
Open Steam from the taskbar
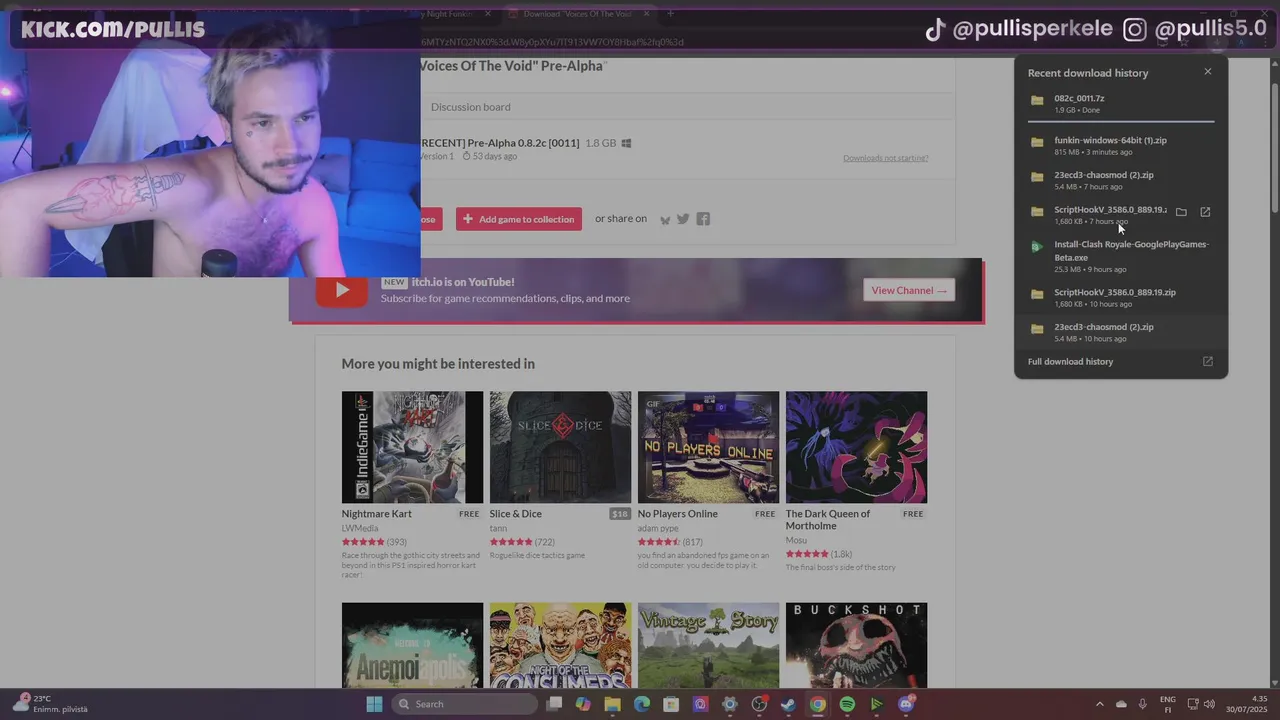point(788,704)
